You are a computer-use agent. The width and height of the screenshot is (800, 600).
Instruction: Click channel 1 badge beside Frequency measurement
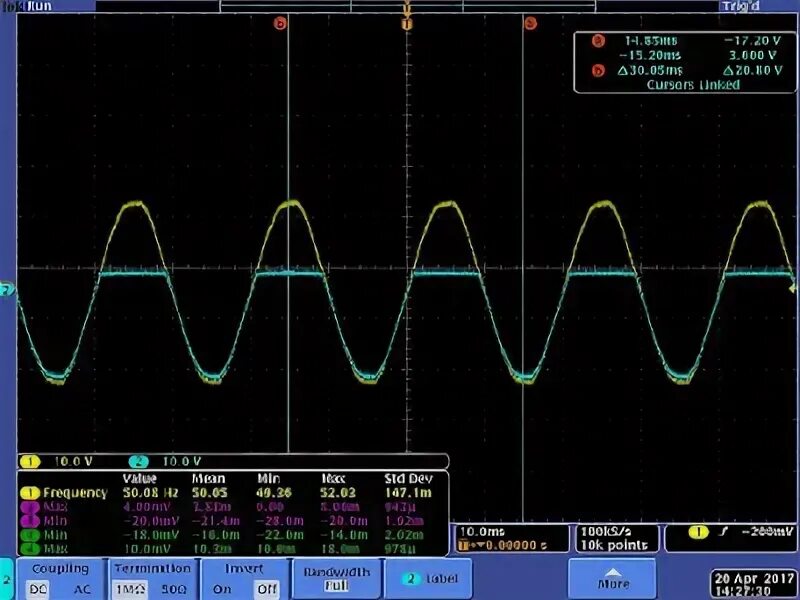[30, 493]
